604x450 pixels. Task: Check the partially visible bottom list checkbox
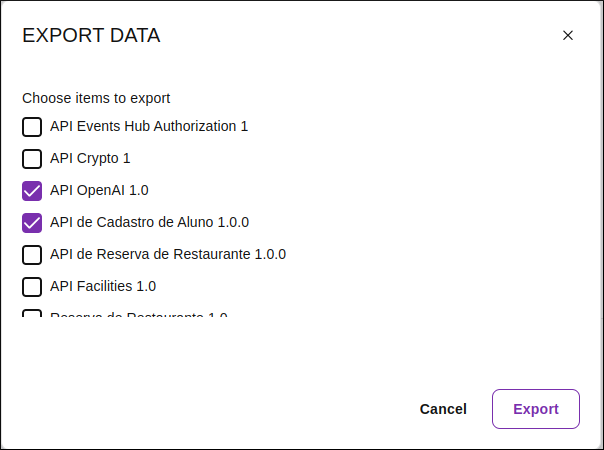coord(32,316)
